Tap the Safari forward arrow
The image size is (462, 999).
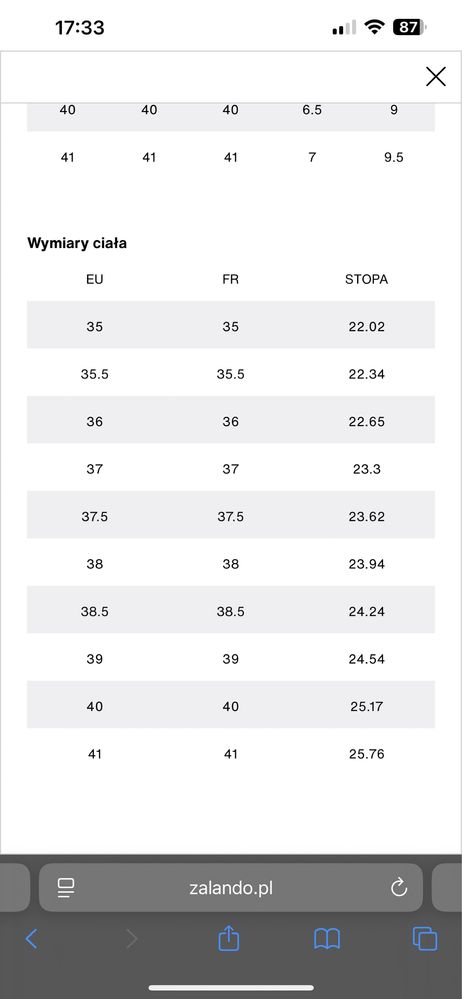point(131,938)
